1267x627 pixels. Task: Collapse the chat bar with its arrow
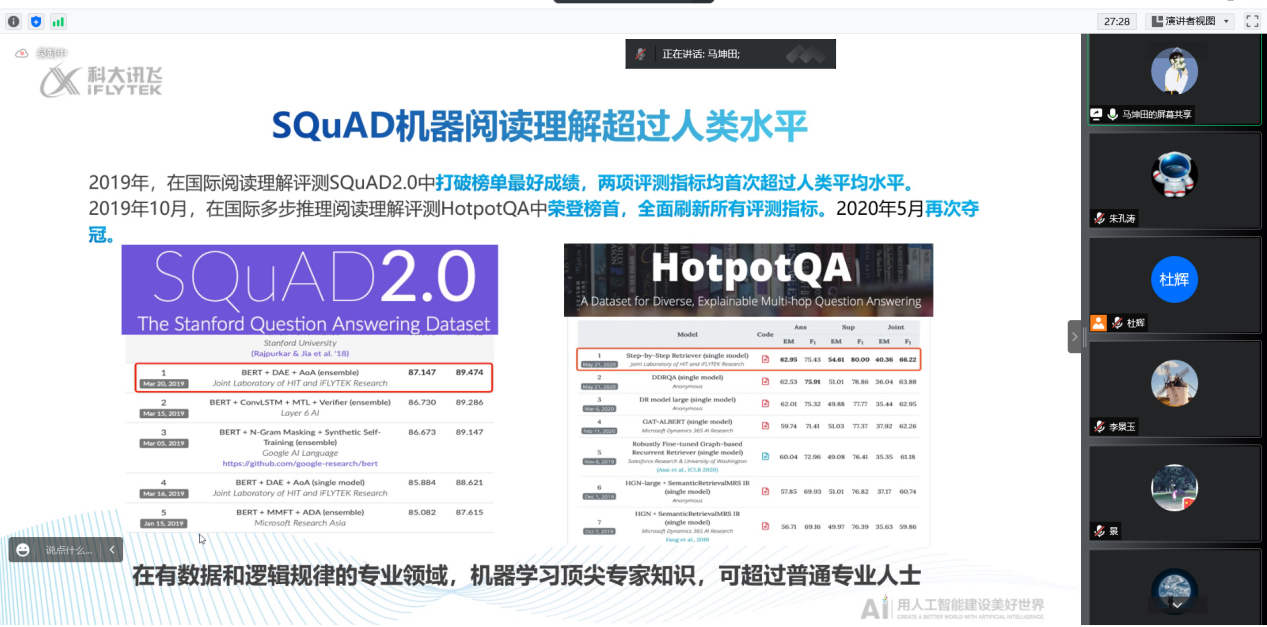click(111, 550)
